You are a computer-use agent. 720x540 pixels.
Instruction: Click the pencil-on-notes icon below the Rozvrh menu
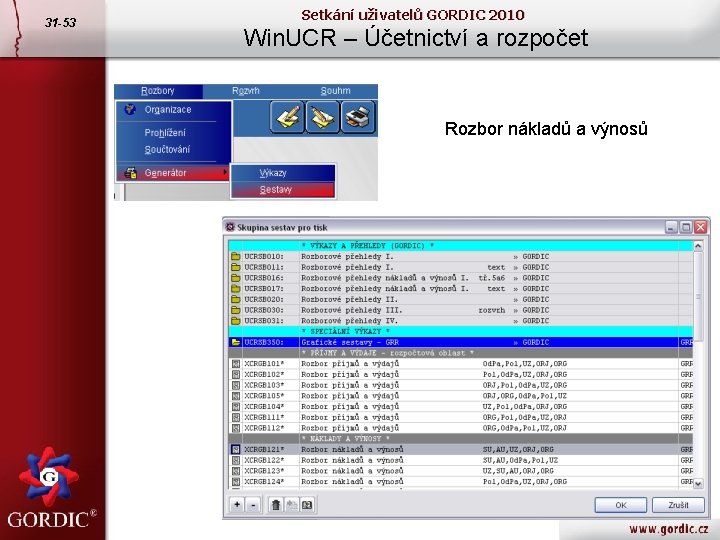[x=287, y=117]
